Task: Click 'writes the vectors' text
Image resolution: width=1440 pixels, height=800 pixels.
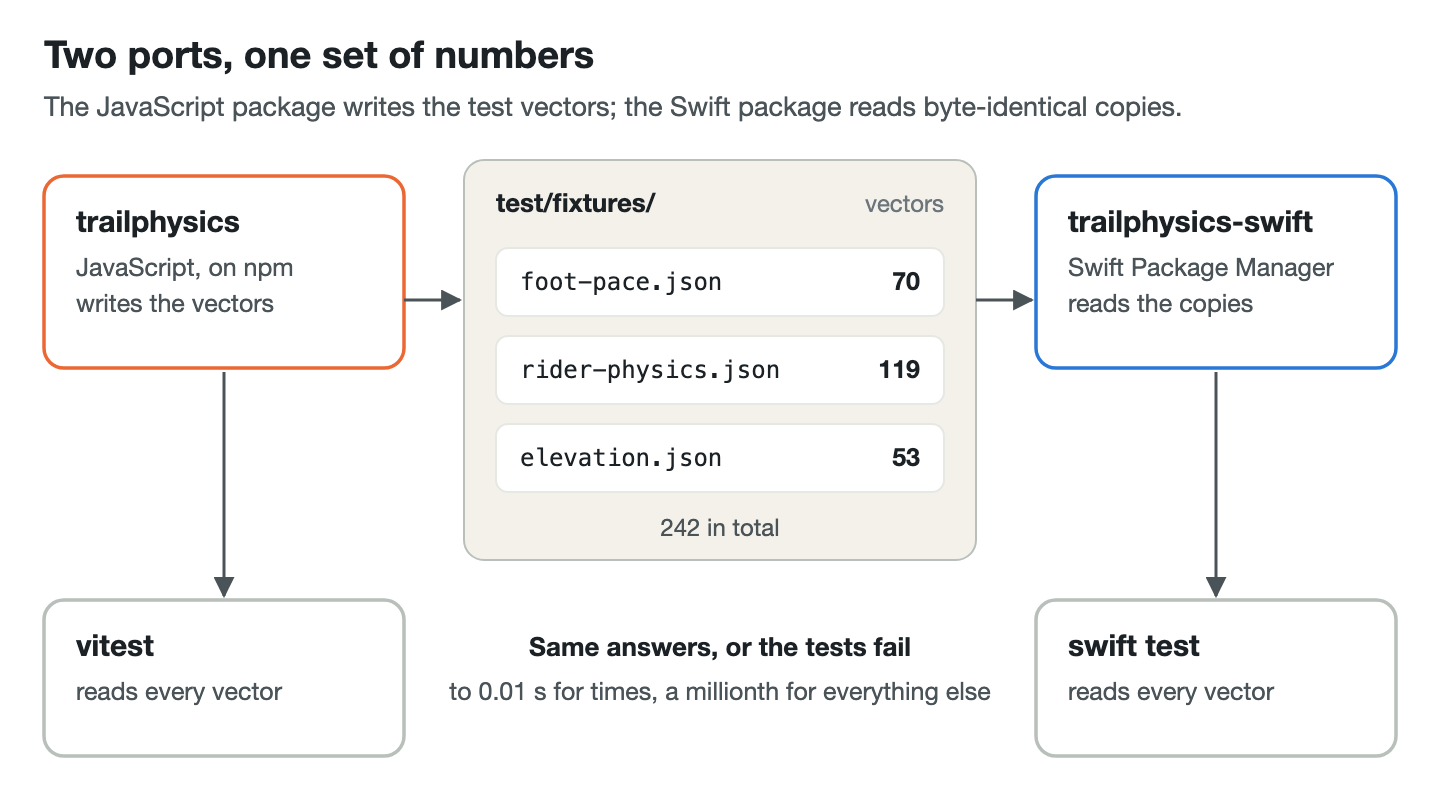Action: 175,303
